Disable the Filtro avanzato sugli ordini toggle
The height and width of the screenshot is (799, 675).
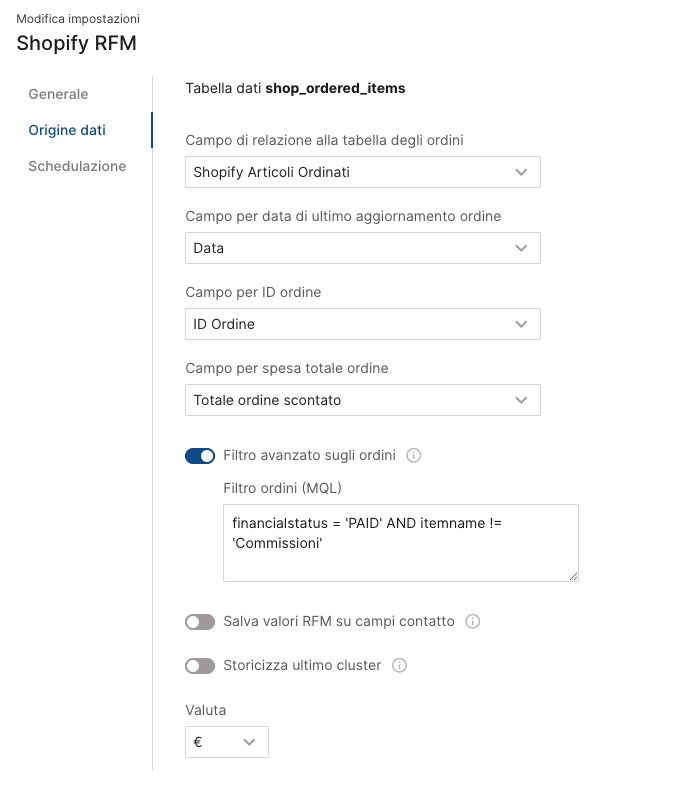coord(200,456)
